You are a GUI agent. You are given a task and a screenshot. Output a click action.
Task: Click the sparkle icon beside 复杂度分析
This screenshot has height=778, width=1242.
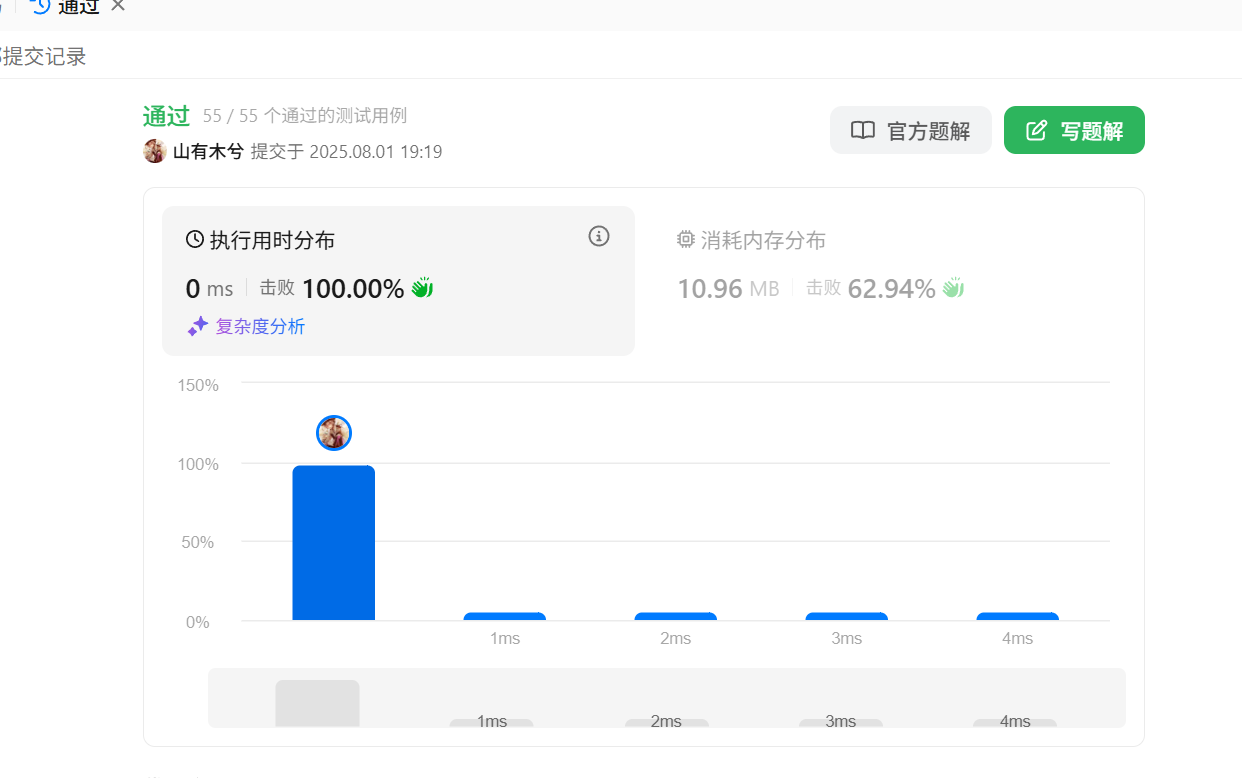coord(198,326)
